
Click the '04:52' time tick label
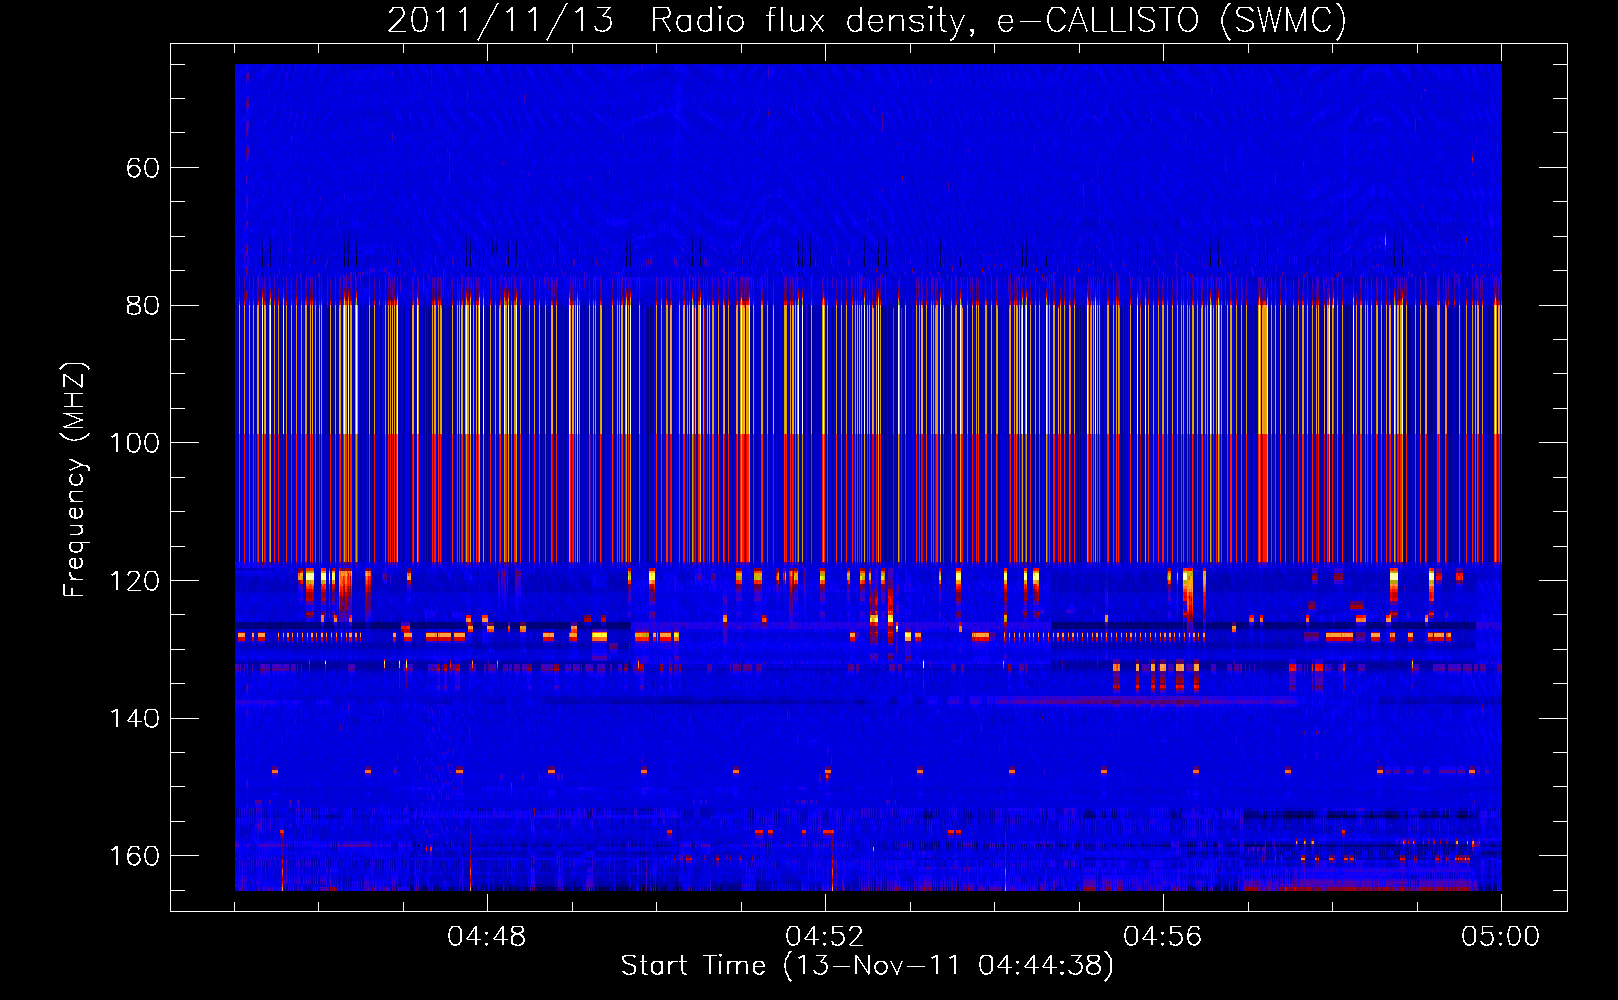825,937
